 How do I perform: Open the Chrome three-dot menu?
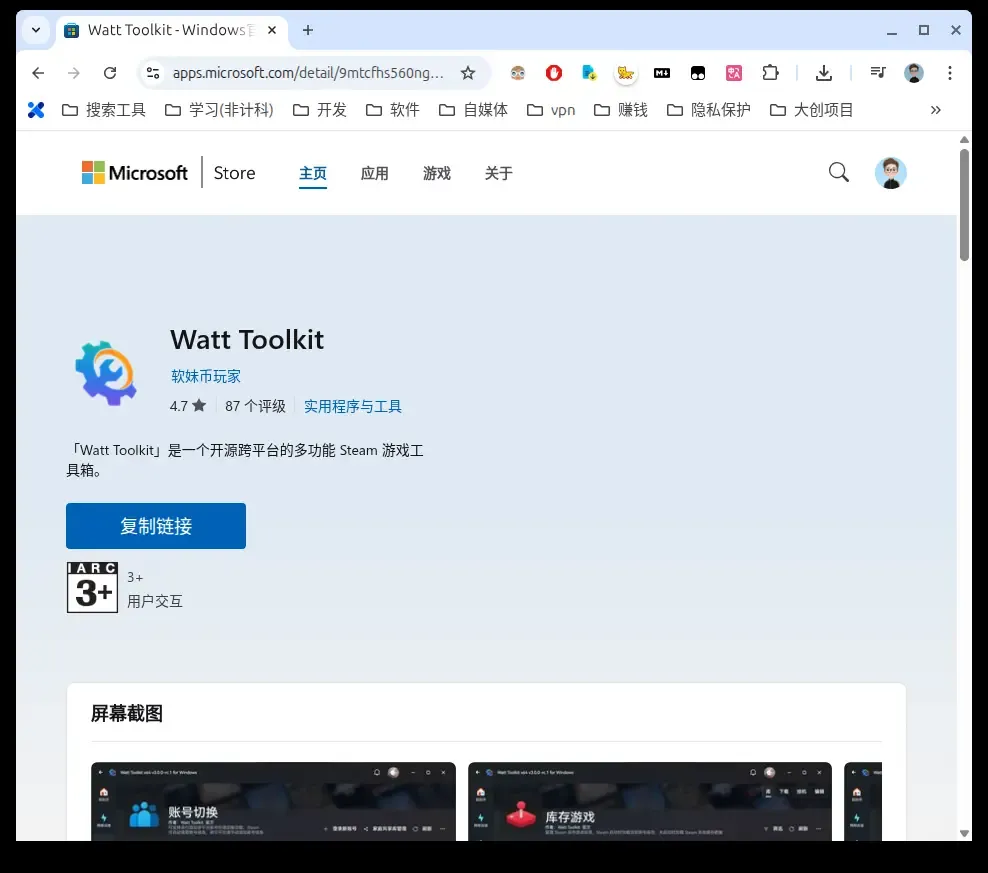pos(948,72)
